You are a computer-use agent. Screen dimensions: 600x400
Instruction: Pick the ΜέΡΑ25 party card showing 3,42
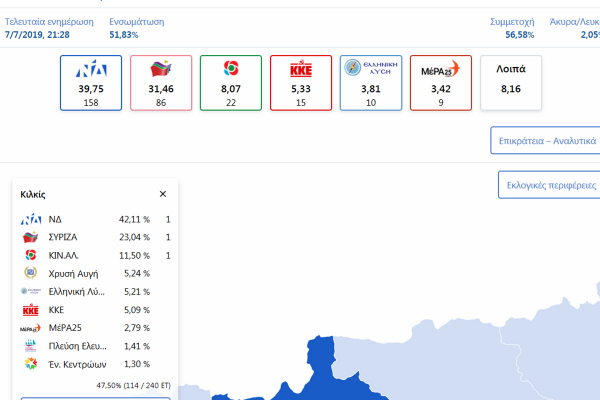tap(441, 83)
